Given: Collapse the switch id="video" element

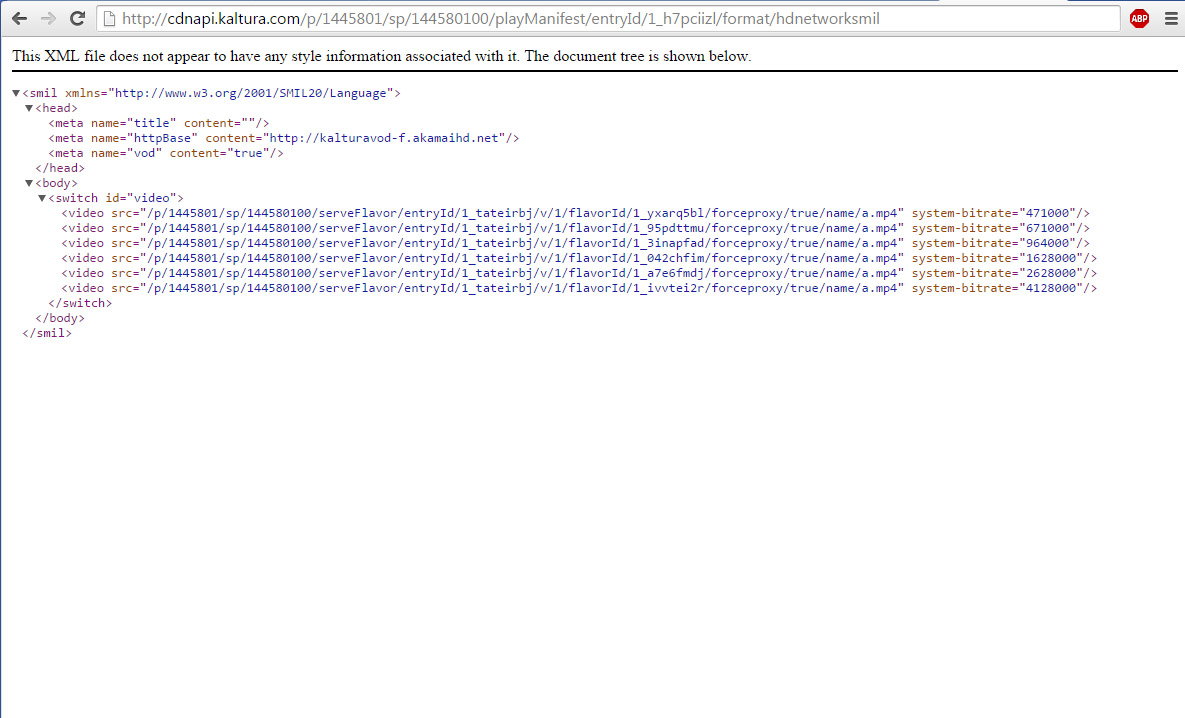Looking at the screenshot, I should click(42, 198).
